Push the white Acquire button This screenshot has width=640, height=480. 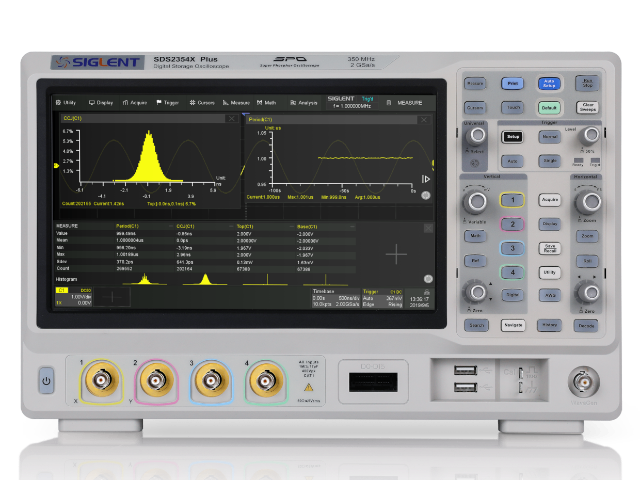pos(549,200)
